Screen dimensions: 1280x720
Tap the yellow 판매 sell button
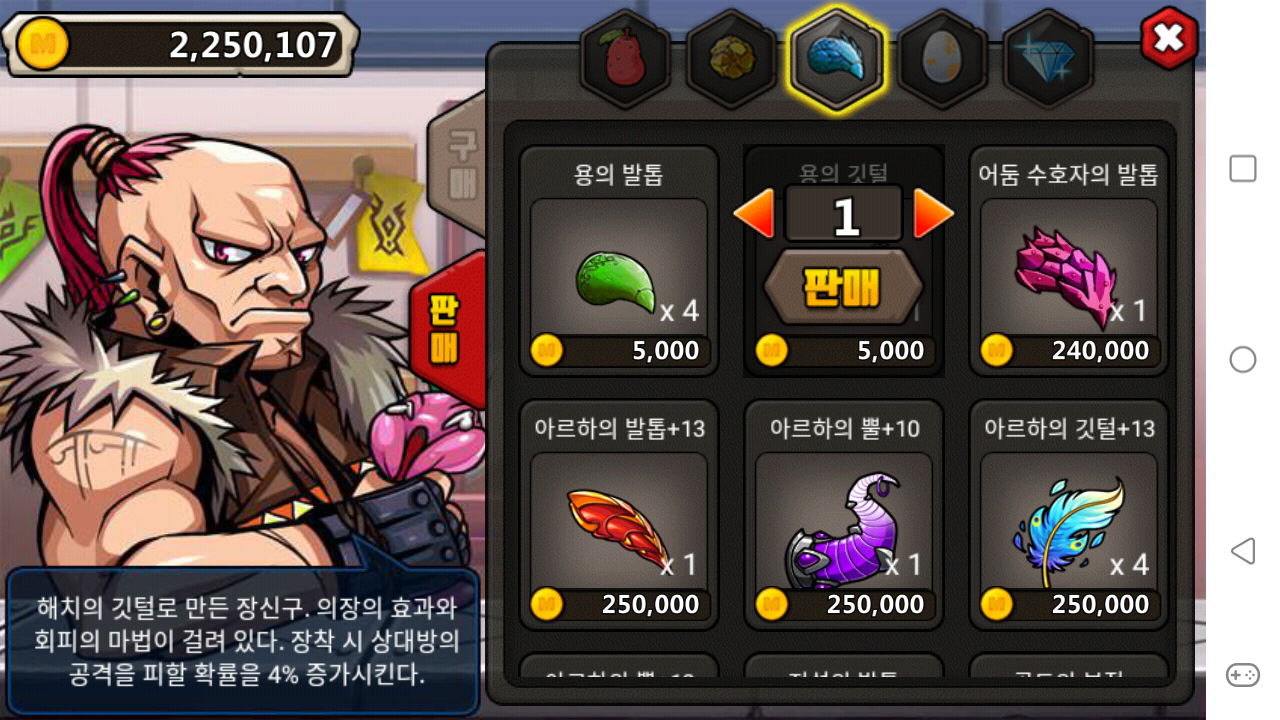843,287
